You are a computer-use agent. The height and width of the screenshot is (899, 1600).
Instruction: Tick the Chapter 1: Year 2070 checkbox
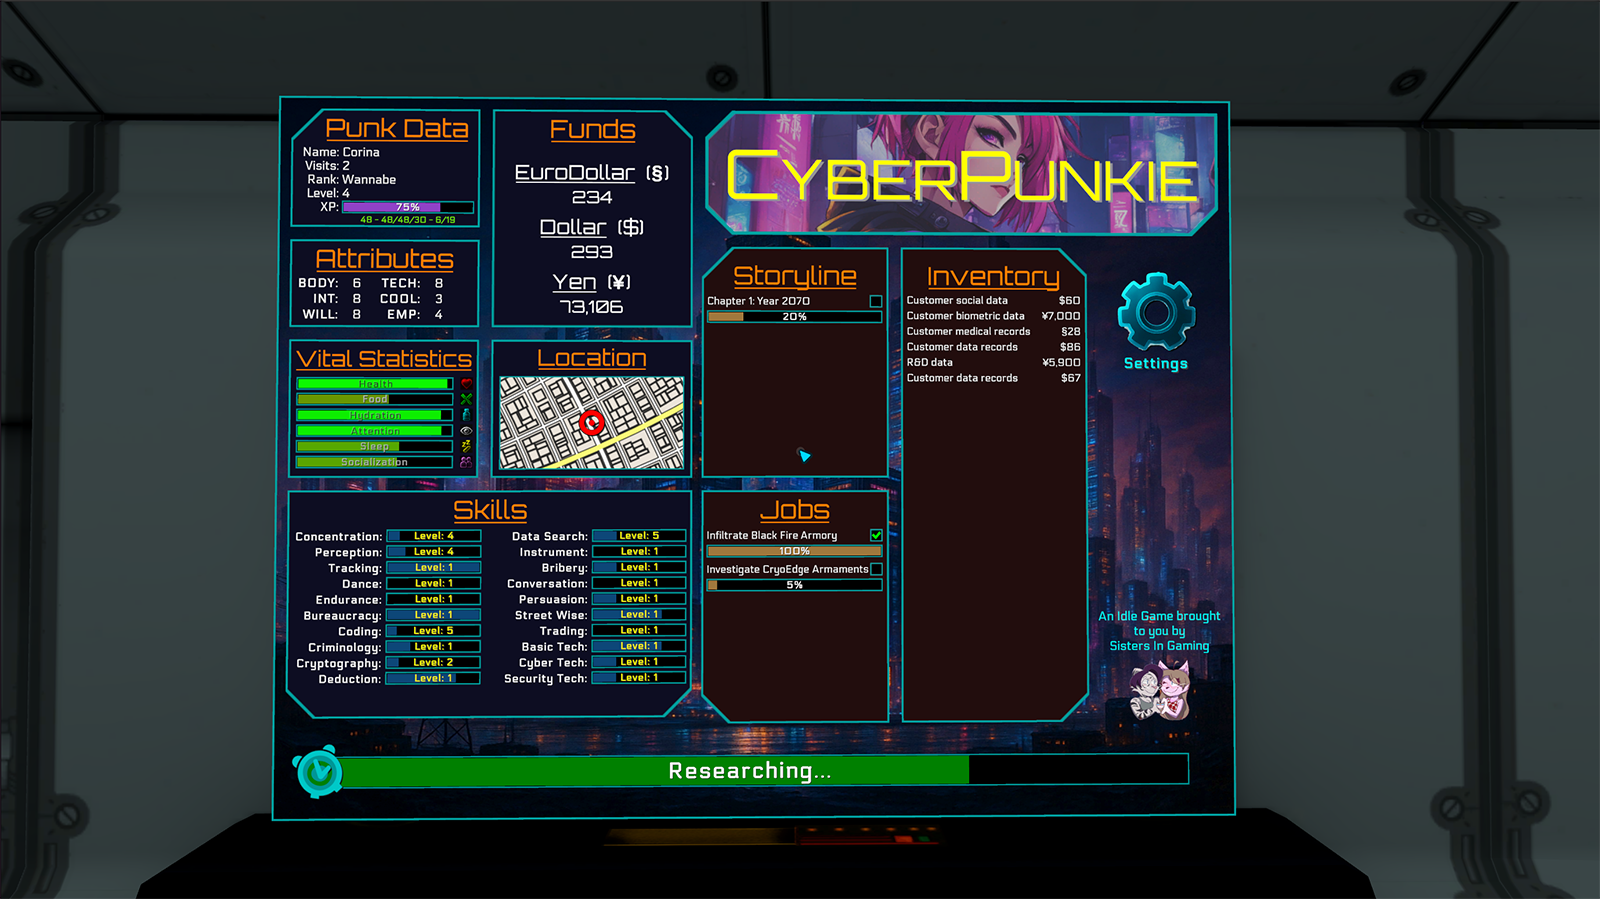click(876, 301)
